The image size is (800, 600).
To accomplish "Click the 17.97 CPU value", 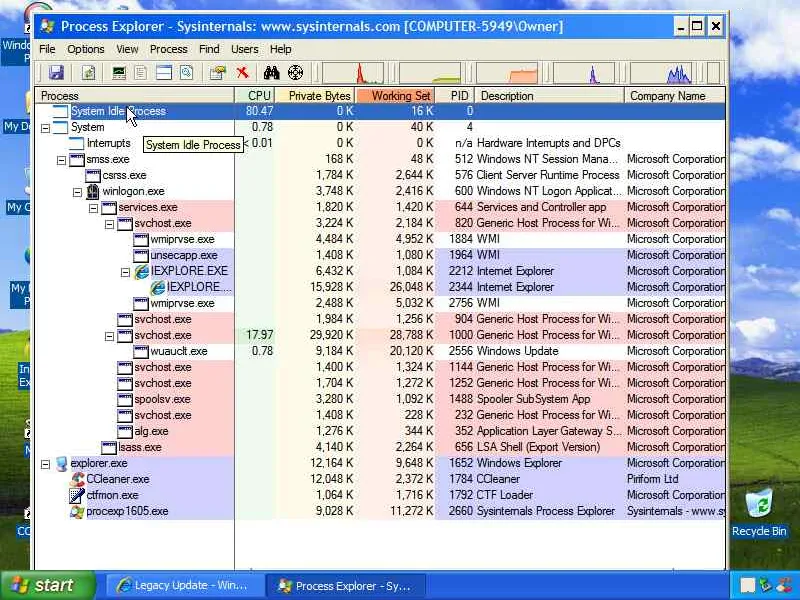I will click(x=260, y=335).
